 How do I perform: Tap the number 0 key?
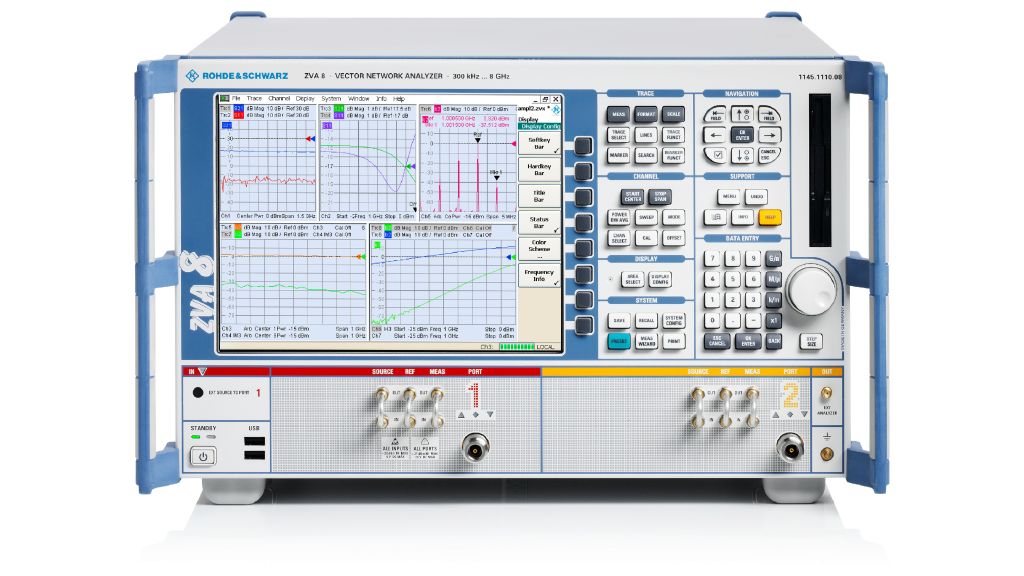pos(712,321)
